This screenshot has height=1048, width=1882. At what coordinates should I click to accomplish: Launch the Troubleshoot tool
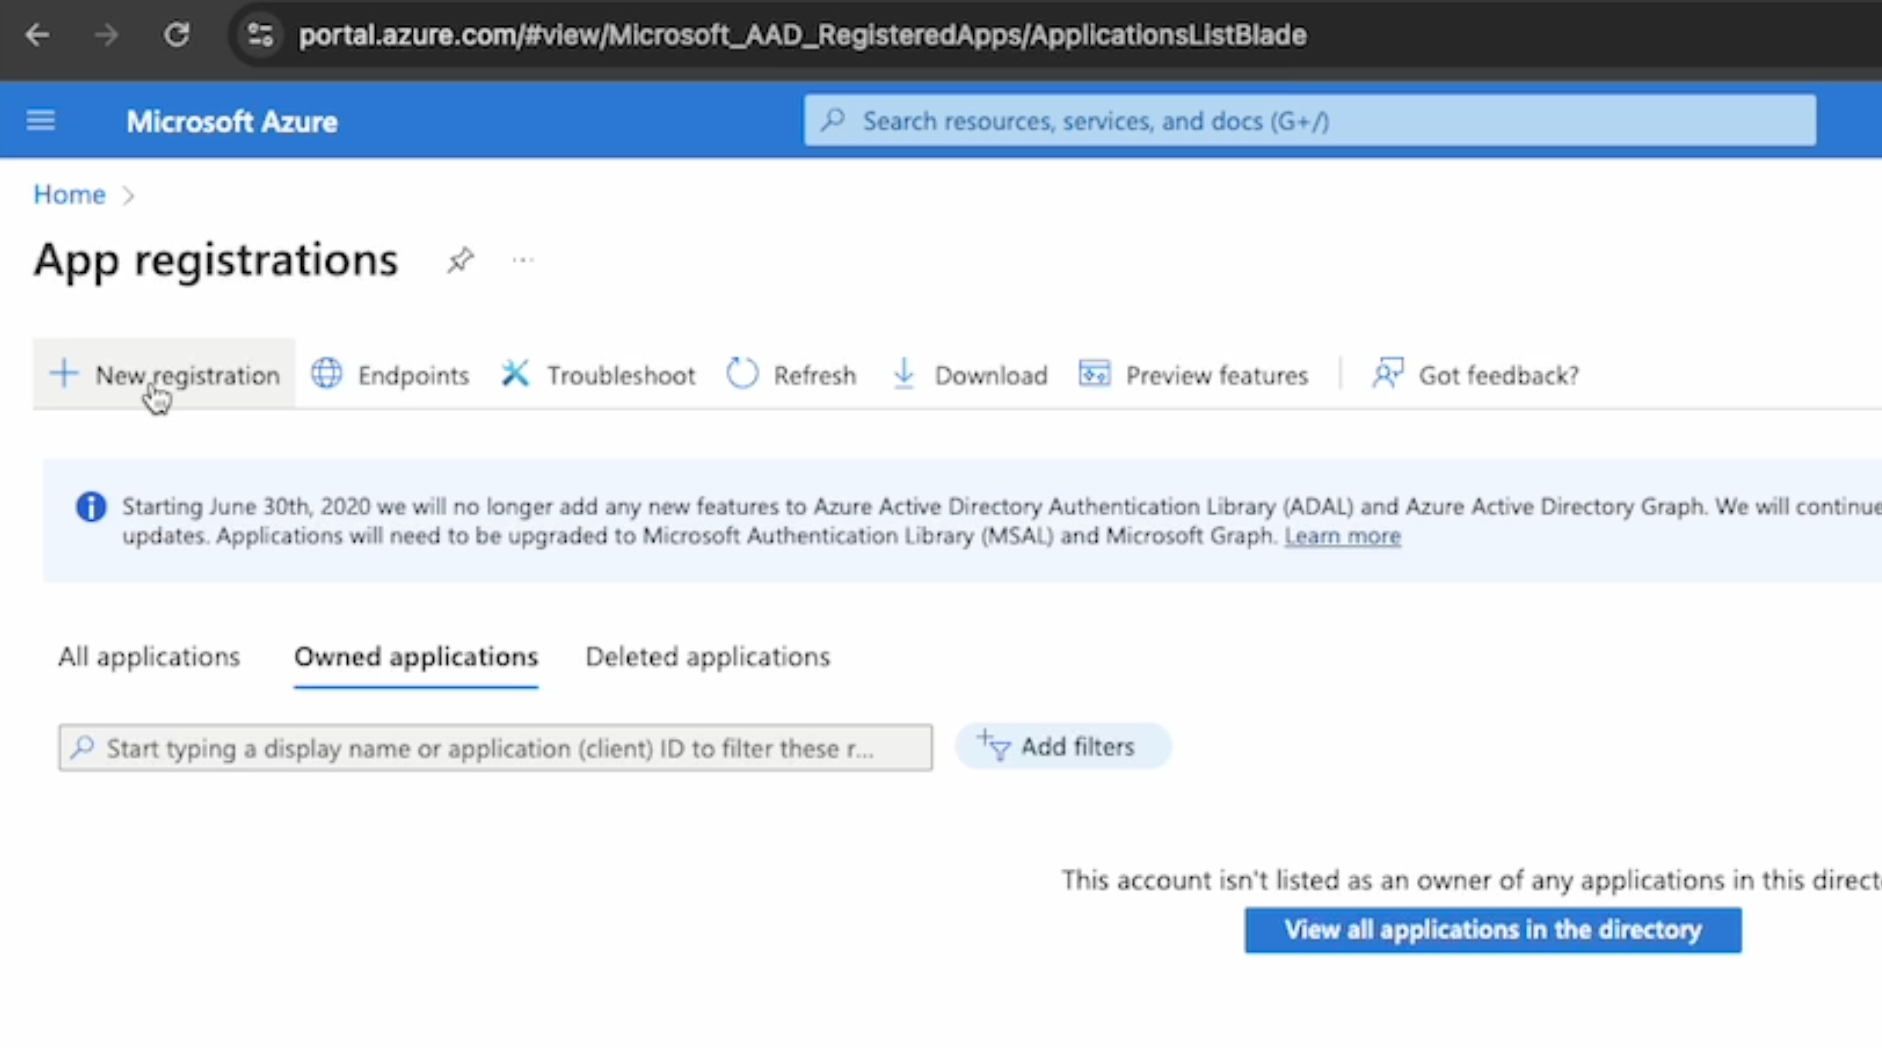[598, 375]
